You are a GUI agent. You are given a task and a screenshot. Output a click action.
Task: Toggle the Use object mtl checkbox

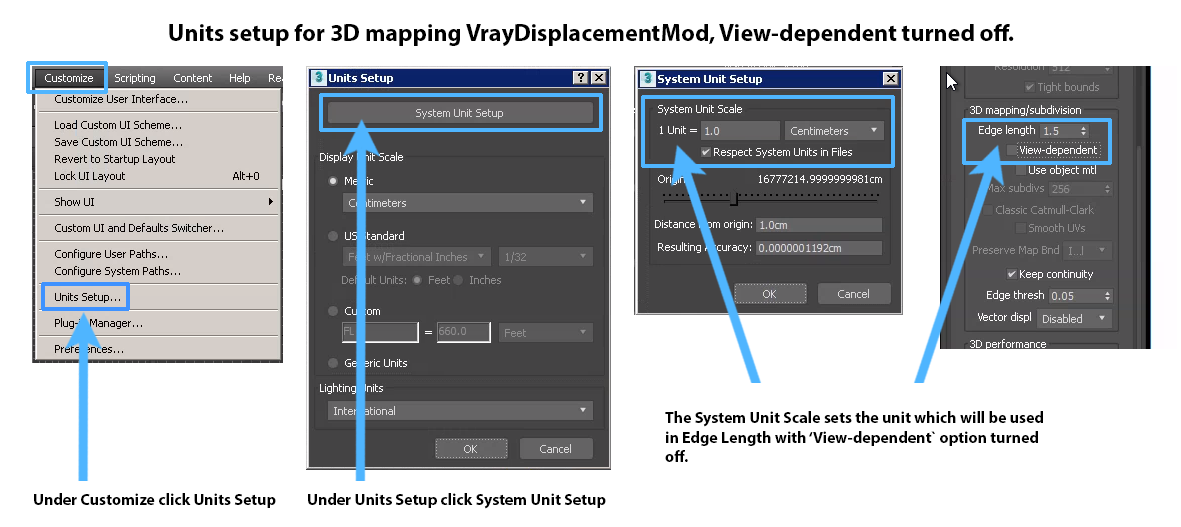(x=1021, y=171)
